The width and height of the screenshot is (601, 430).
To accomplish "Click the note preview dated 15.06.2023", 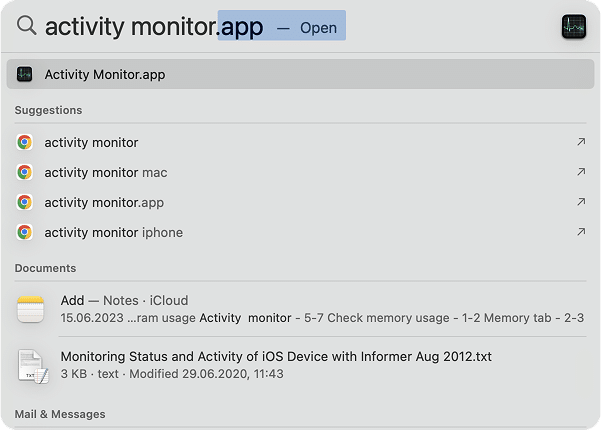I will coord(322,318).
